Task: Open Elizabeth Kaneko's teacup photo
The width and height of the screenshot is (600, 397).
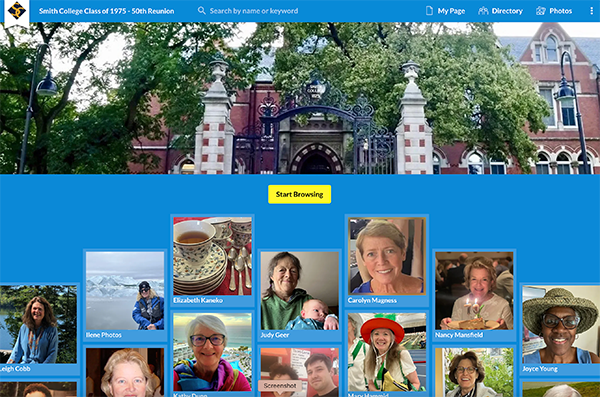Action: tap(212, 256)
